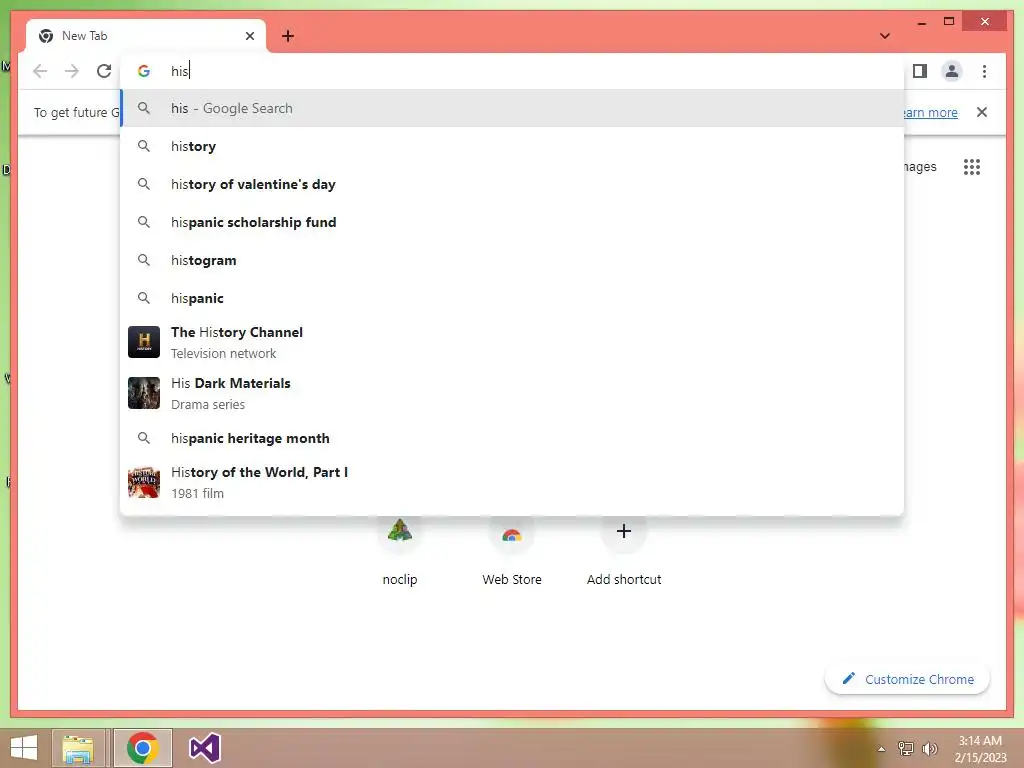Viewport: 1024px width, 768px height.
Task: Click the forward navigation arrow
Action: tap(72, 71)
